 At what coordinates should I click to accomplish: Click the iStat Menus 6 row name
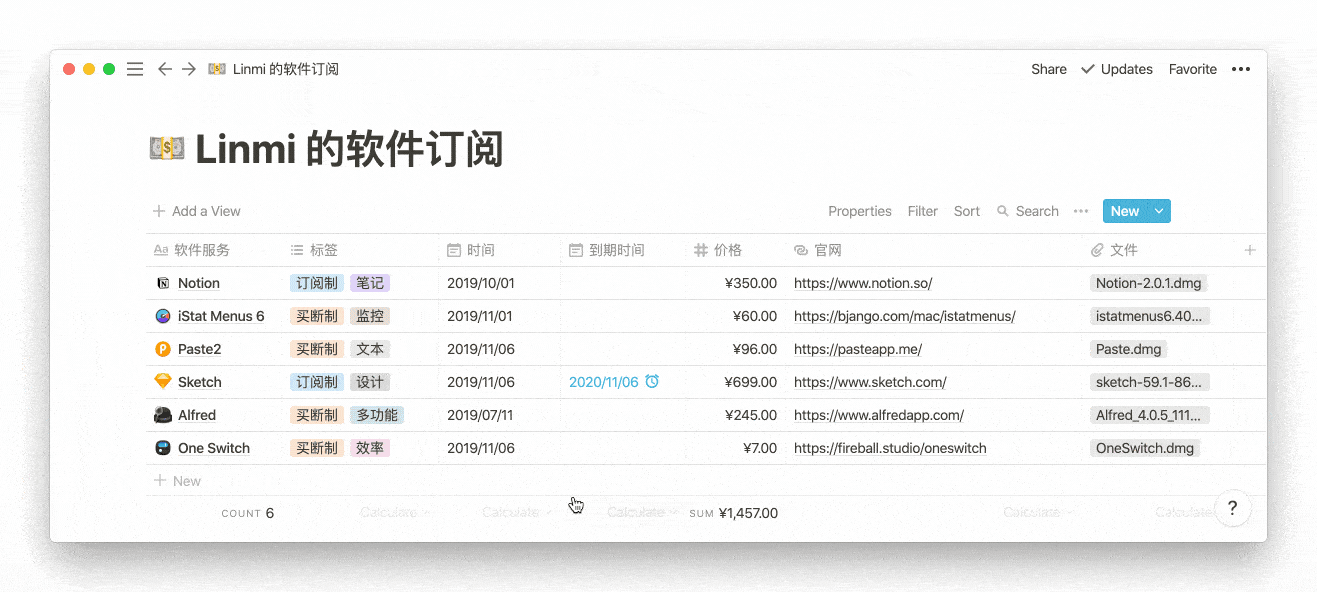(221, 316)
